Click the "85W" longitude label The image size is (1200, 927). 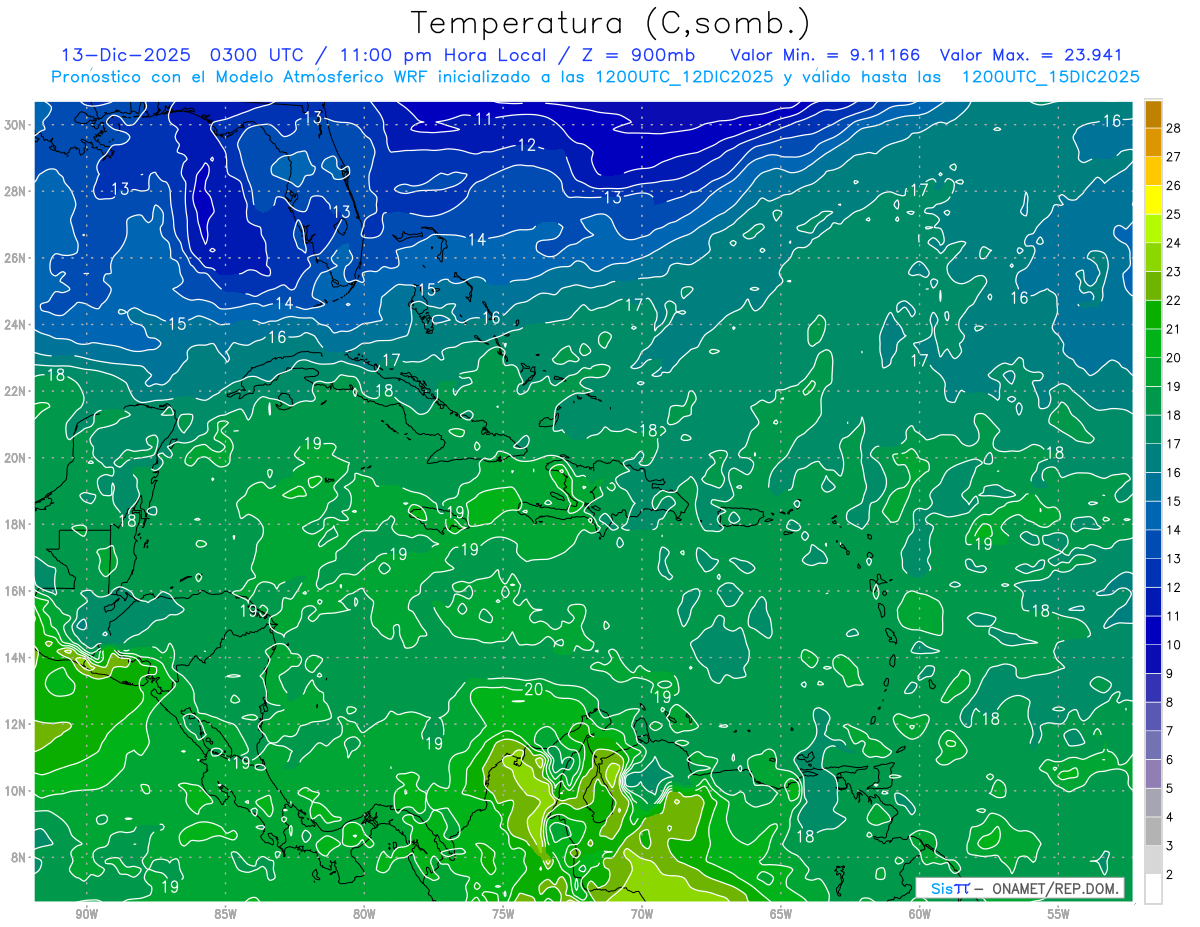tap(225, 914)
